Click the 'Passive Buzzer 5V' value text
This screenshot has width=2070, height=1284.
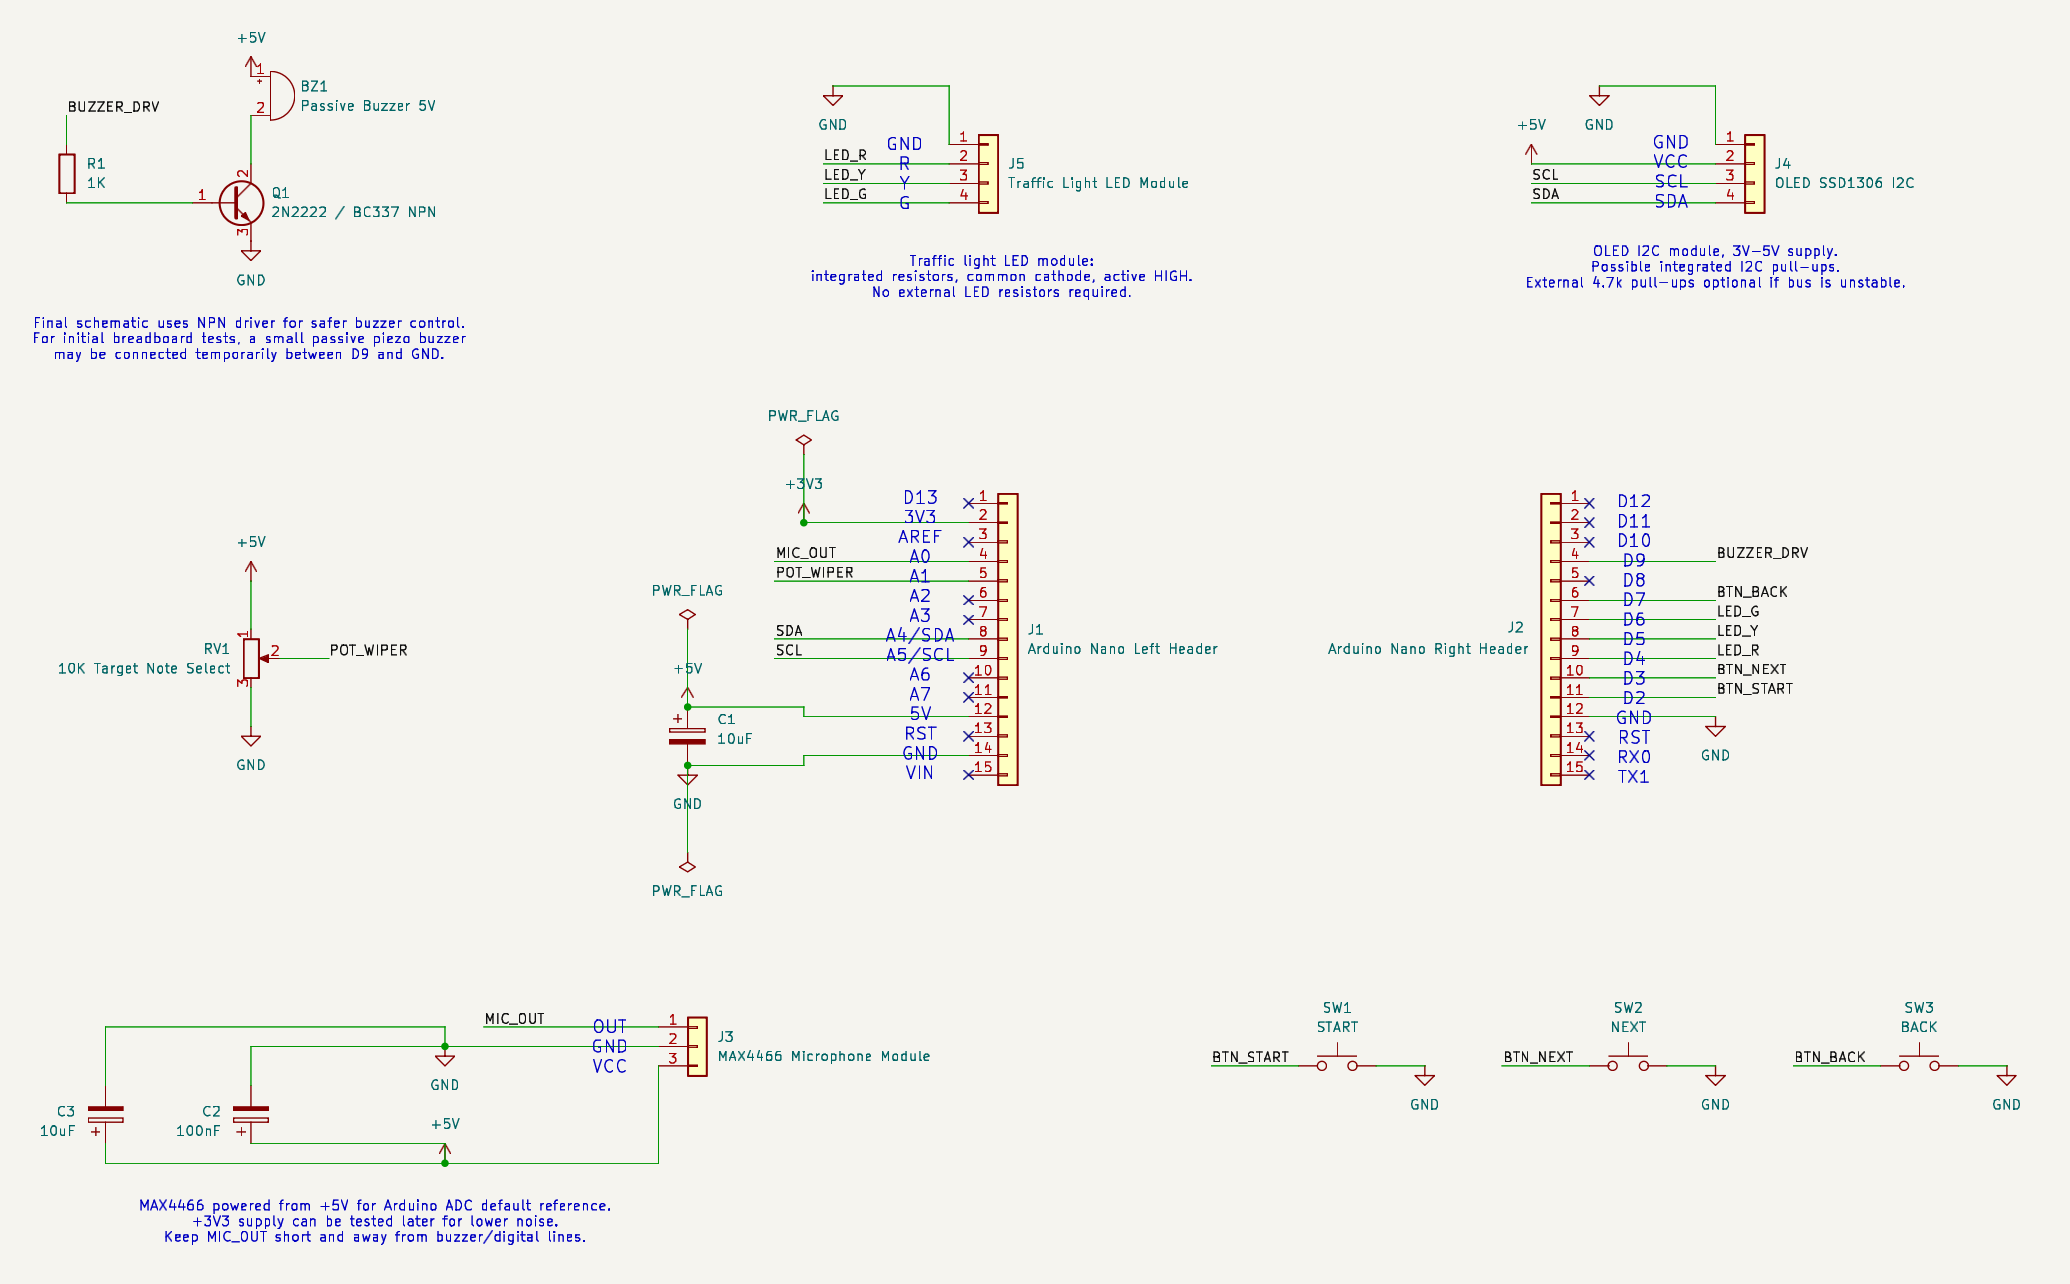368,106
